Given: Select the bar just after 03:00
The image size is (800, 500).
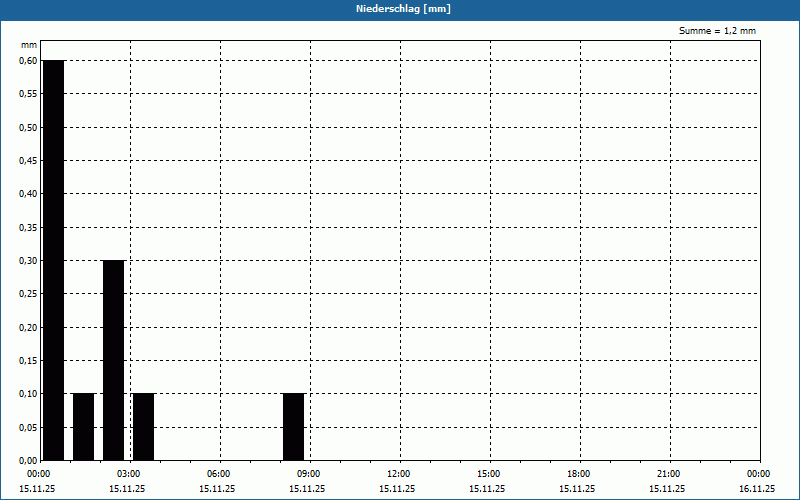Looking at the screenshot, I should point(143,427).
